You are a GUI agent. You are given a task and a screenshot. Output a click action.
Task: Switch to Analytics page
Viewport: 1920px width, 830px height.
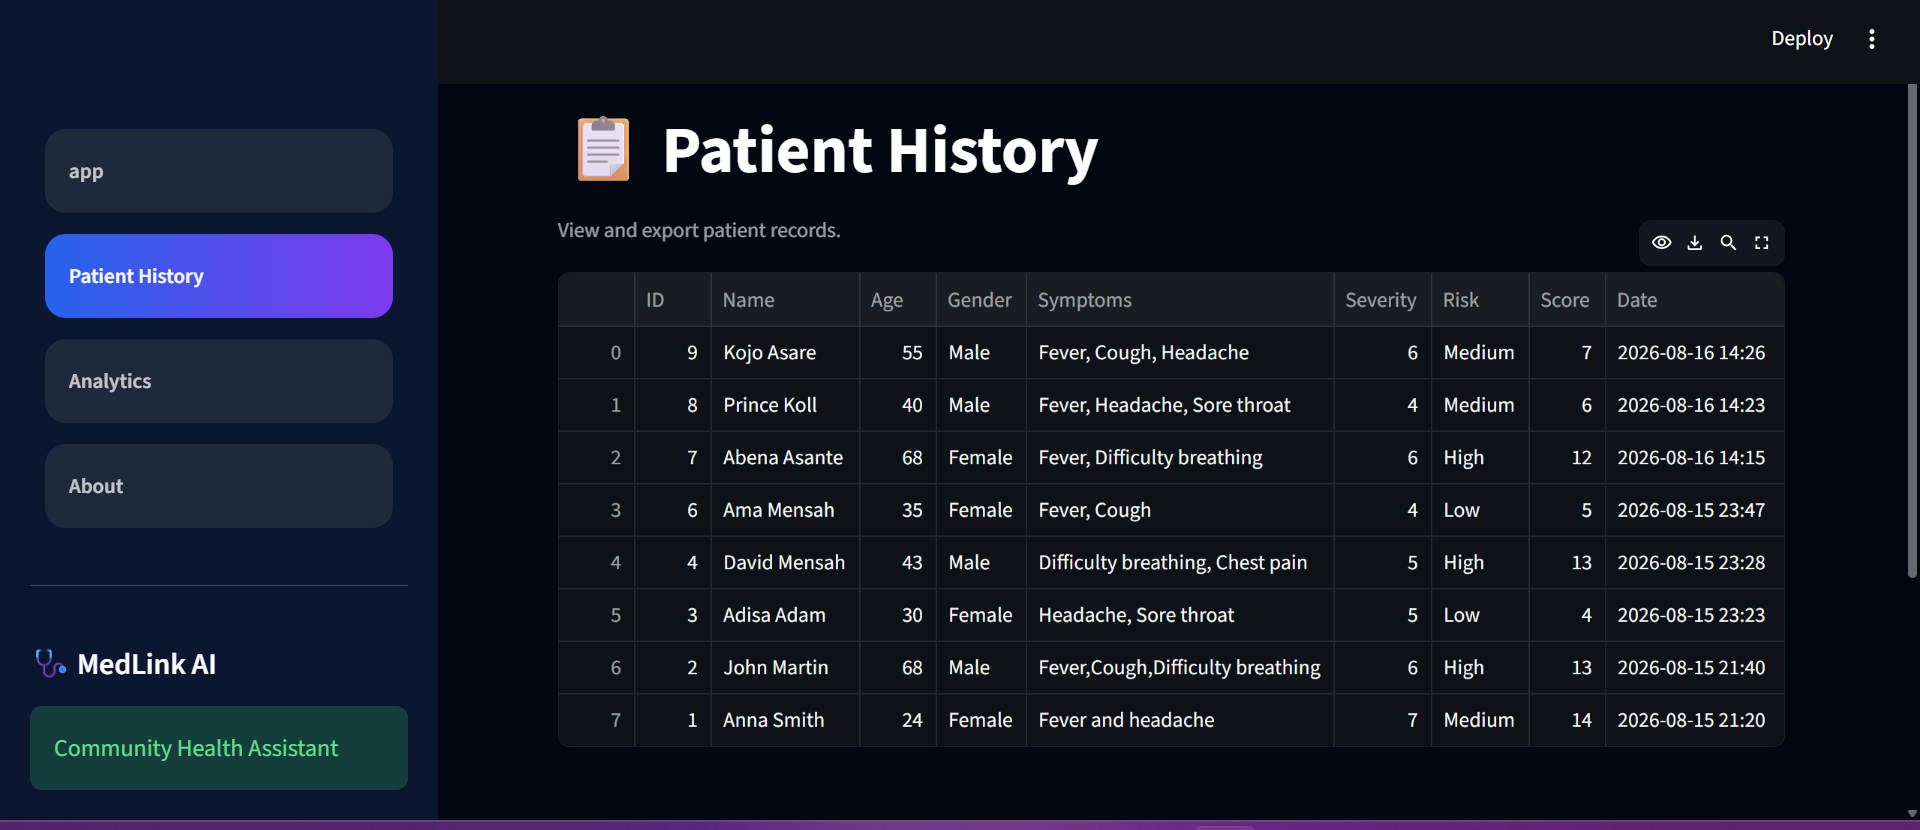pos(219,381)
